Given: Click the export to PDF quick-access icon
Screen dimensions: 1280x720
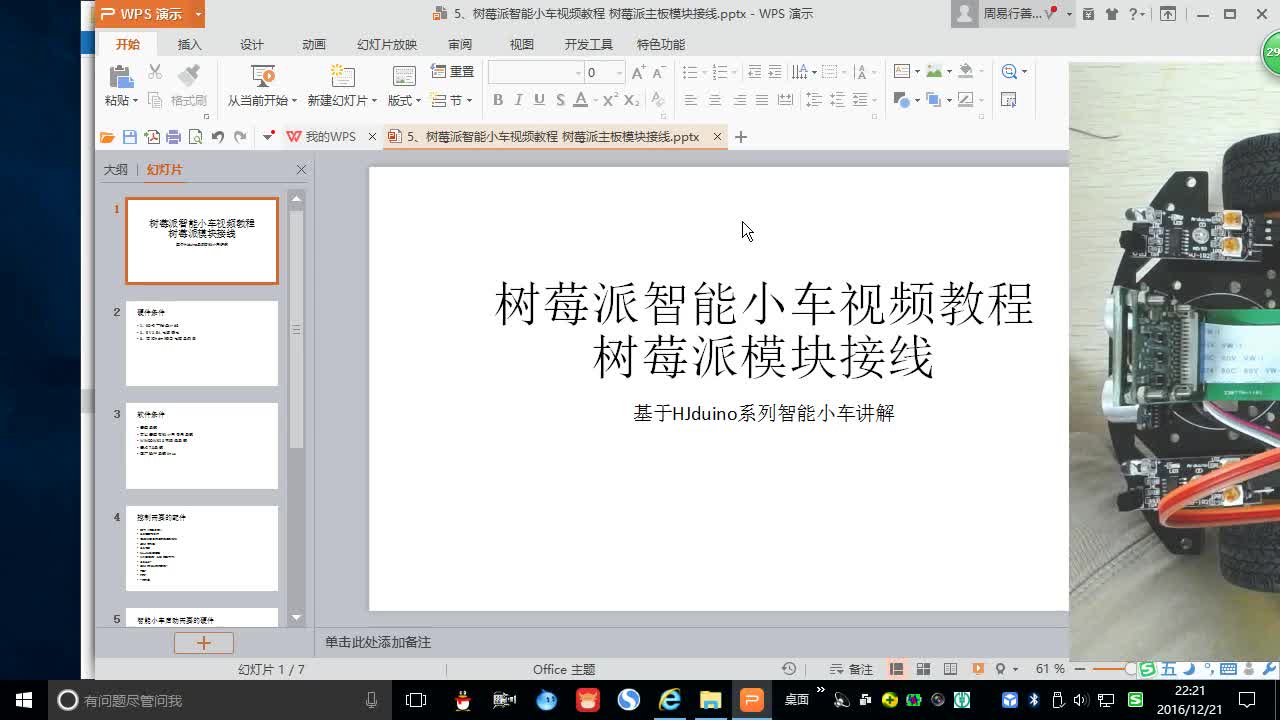Looking at the screenshot, I should [152, 137].
